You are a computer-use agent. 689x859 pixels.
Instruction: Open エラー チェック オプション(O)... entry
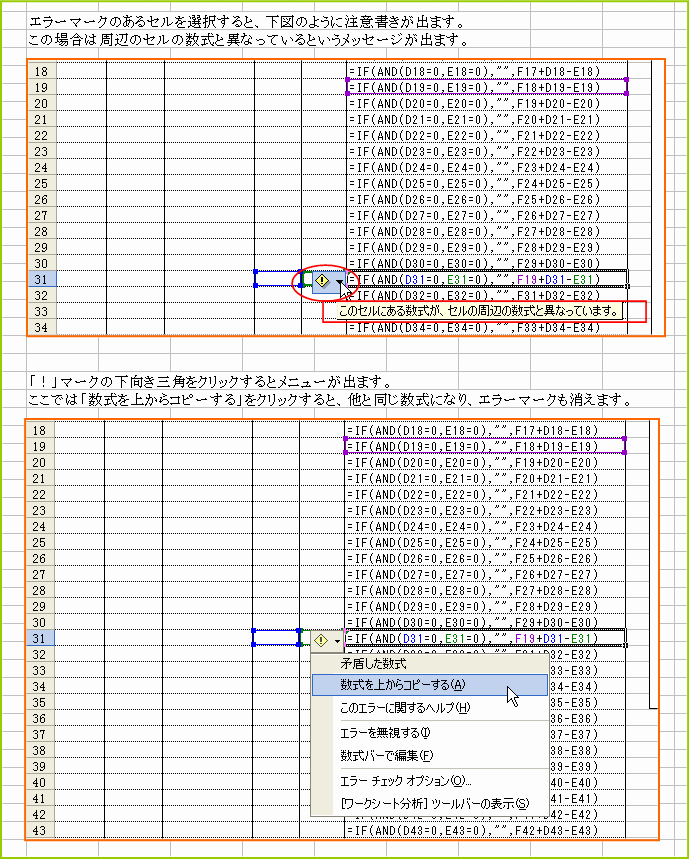[x=429, y=781]
